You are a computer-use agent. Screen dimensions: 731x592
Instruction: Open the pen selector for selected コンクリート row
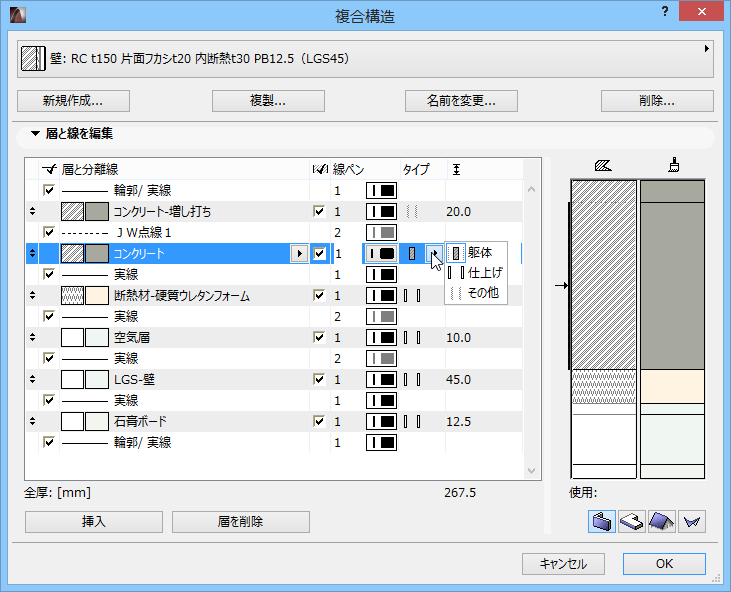381,254
